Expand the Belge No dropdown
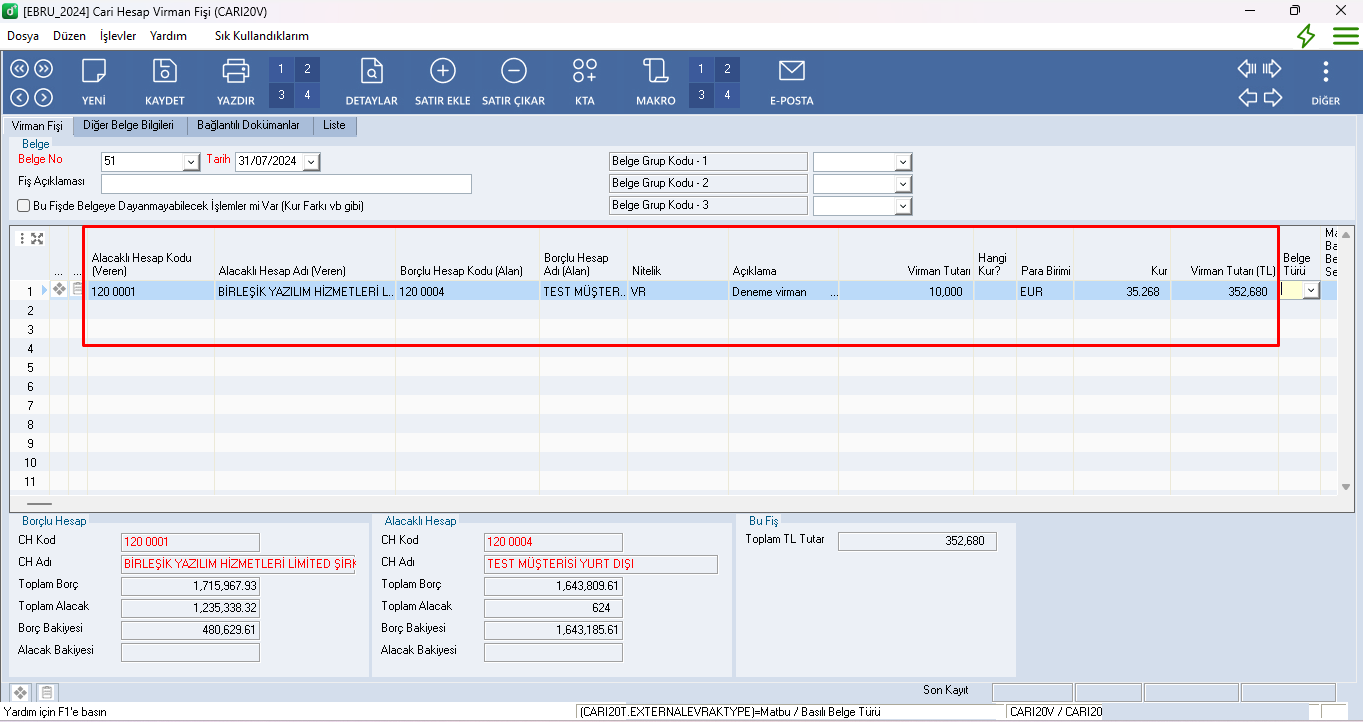This screenshot has width=1363, height=722. point(191,162)
